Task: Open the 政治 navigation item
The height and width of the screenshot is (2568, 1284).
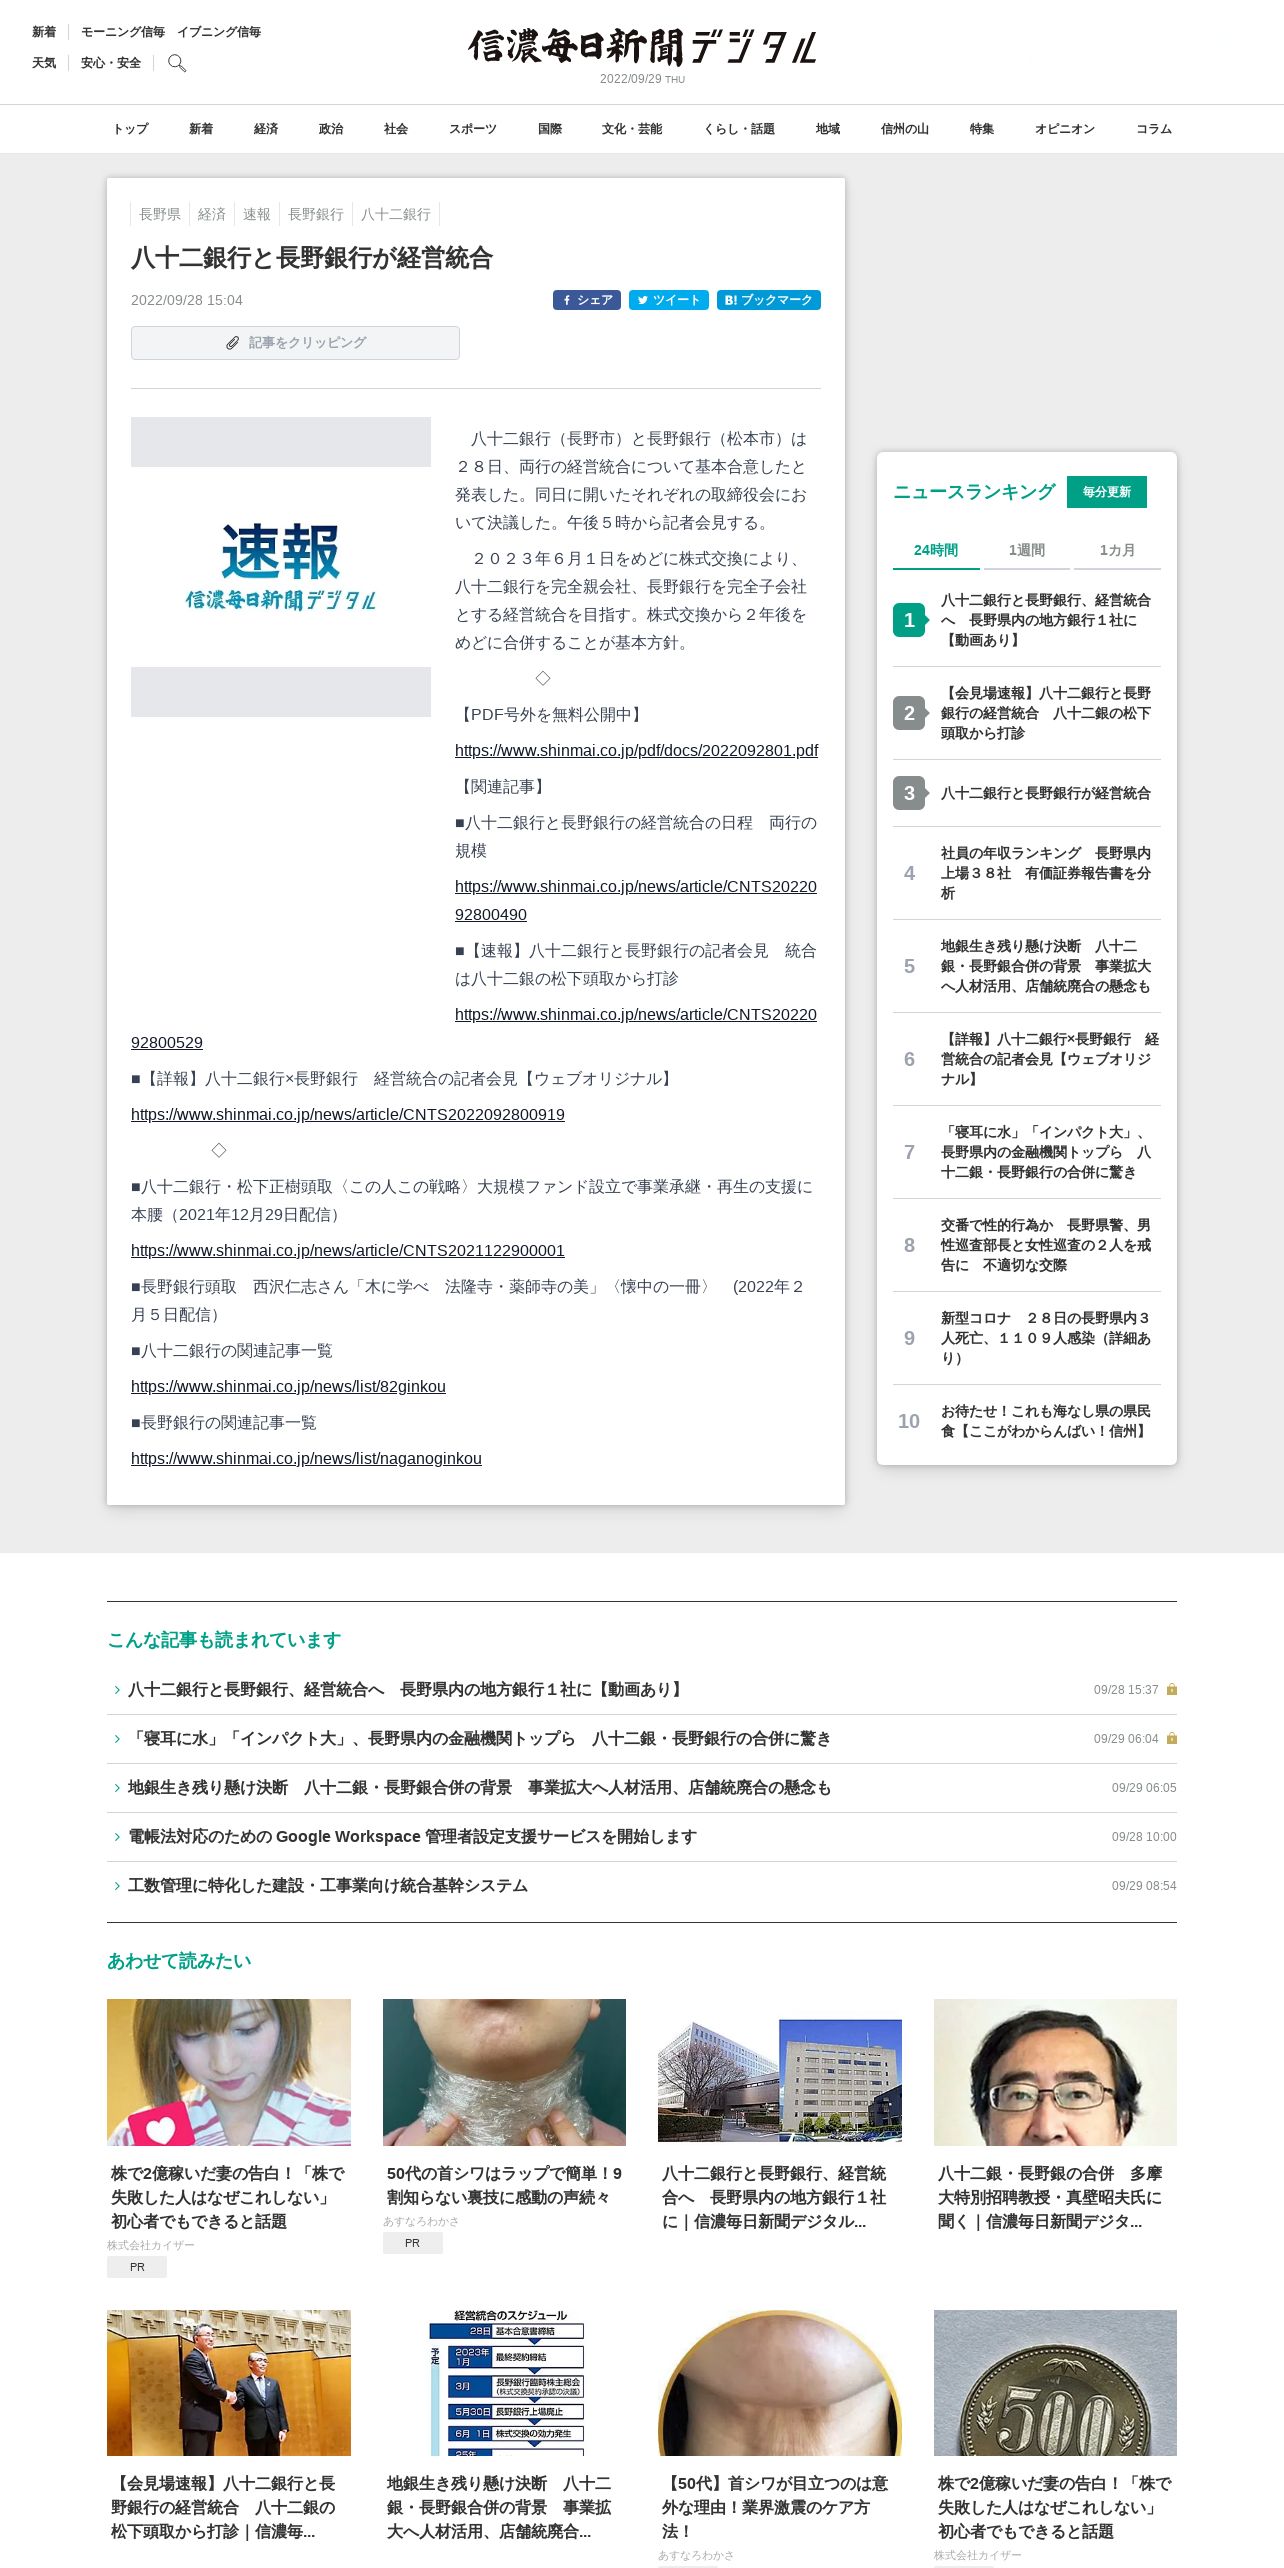Action: (331, 129)
